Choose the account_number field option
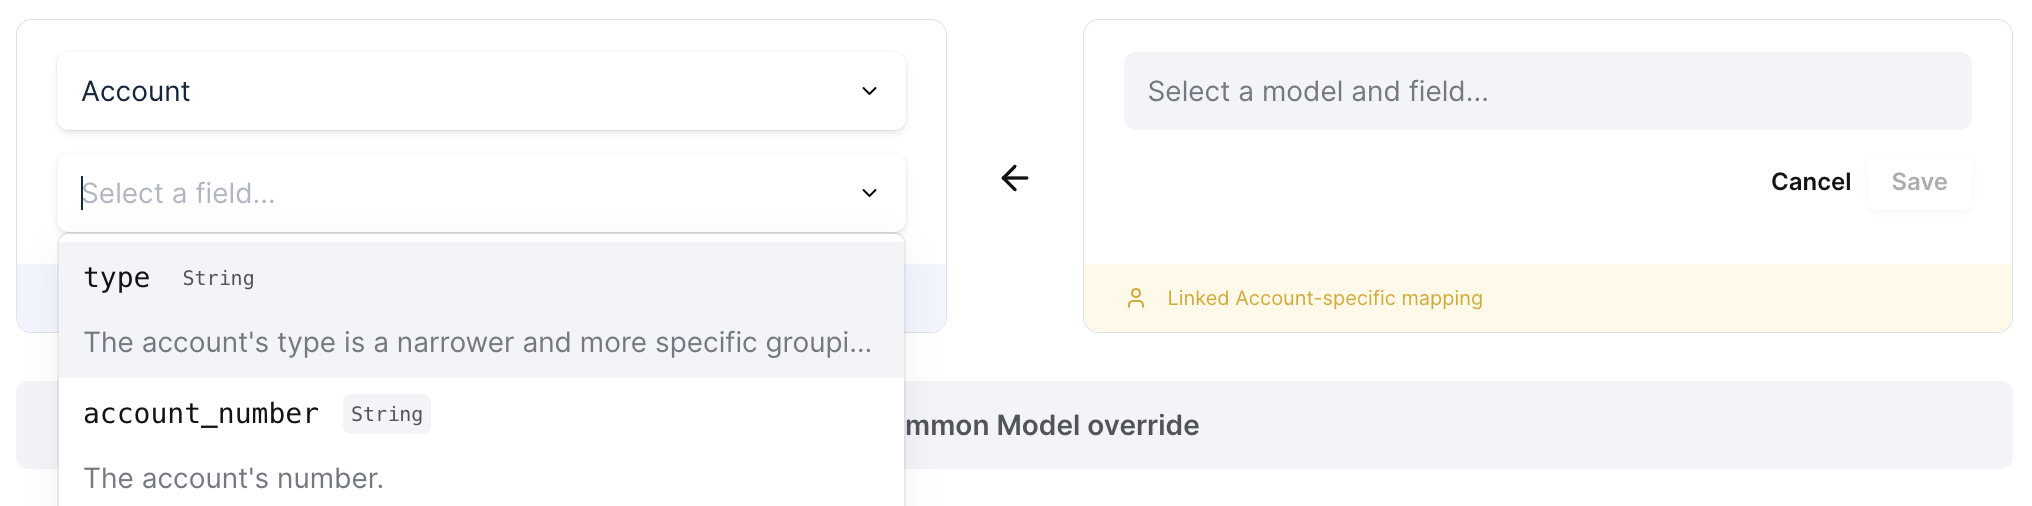 click(x=201, y=414)
